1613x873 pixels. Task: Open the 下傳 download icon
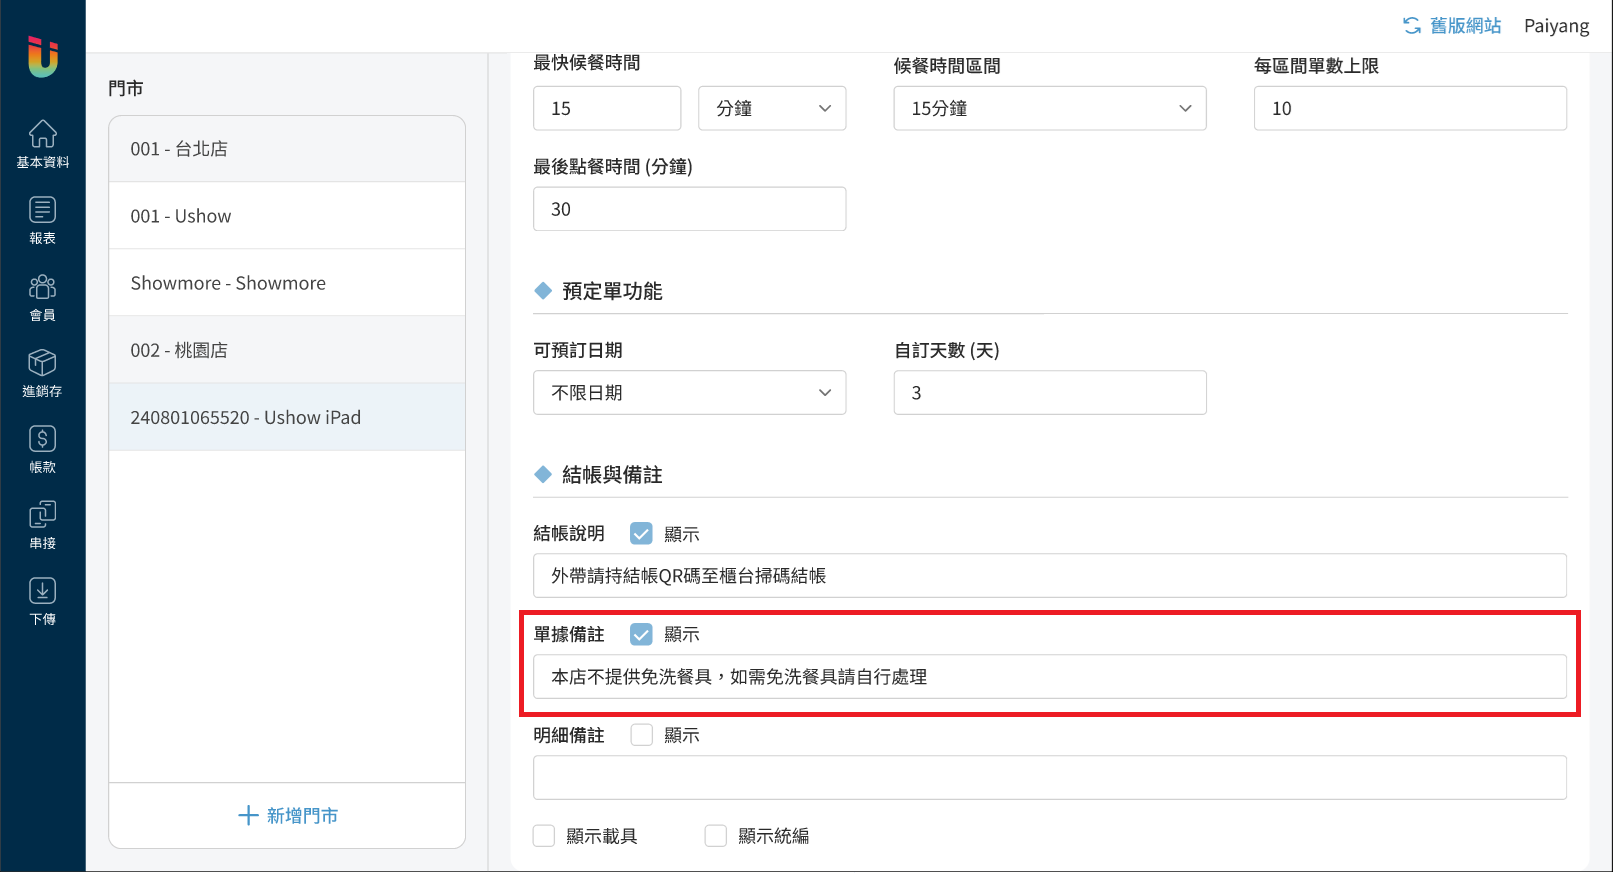pos(42,591)
